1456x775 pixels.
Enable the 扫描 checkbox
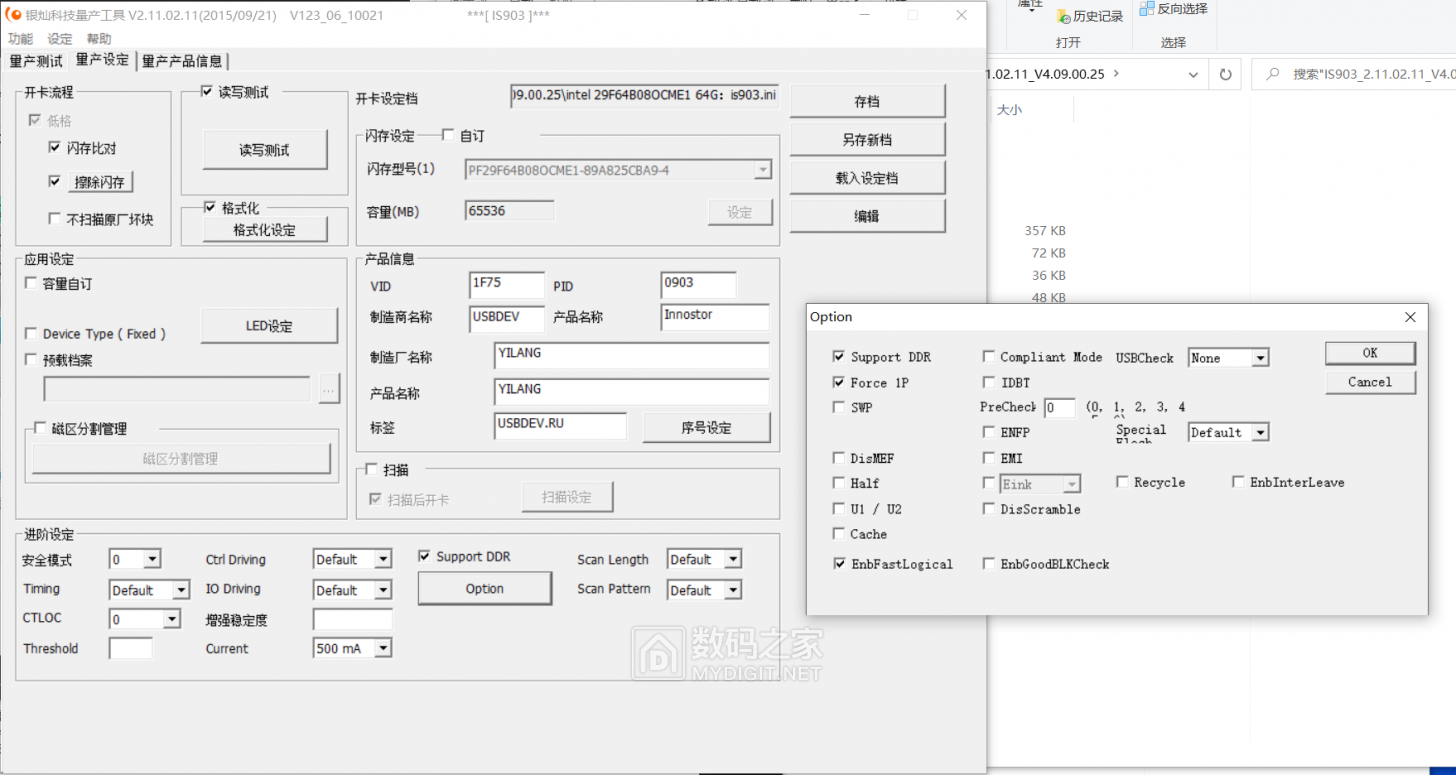point(372,469)
